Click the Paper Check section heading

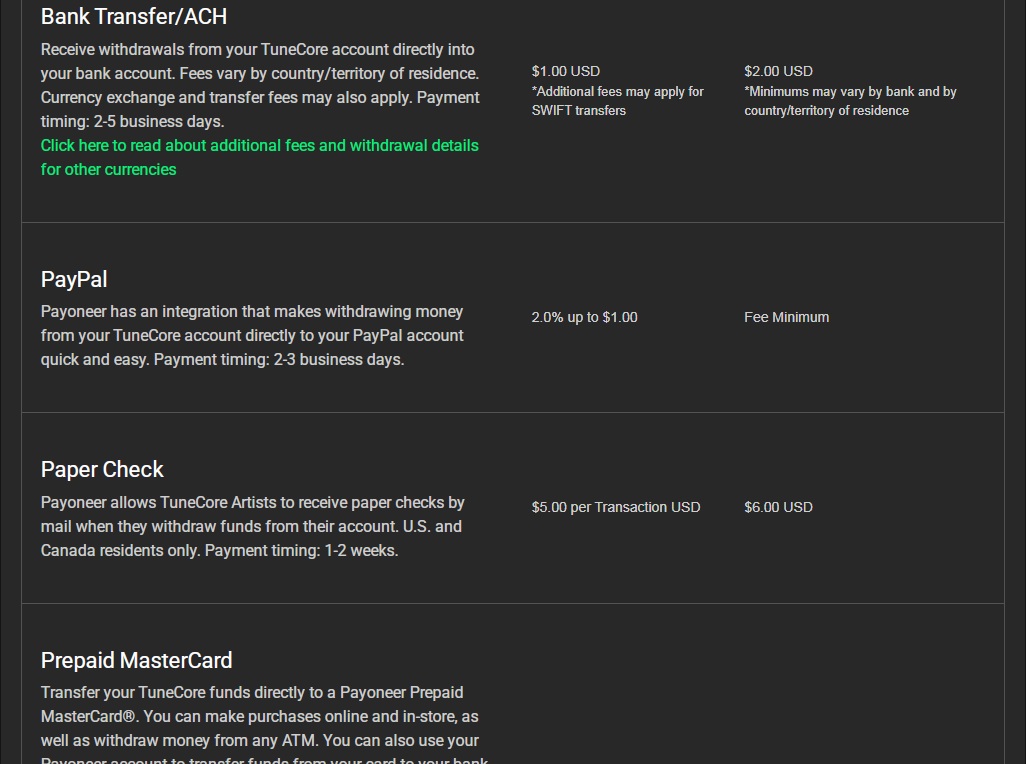tap(102, 470)
